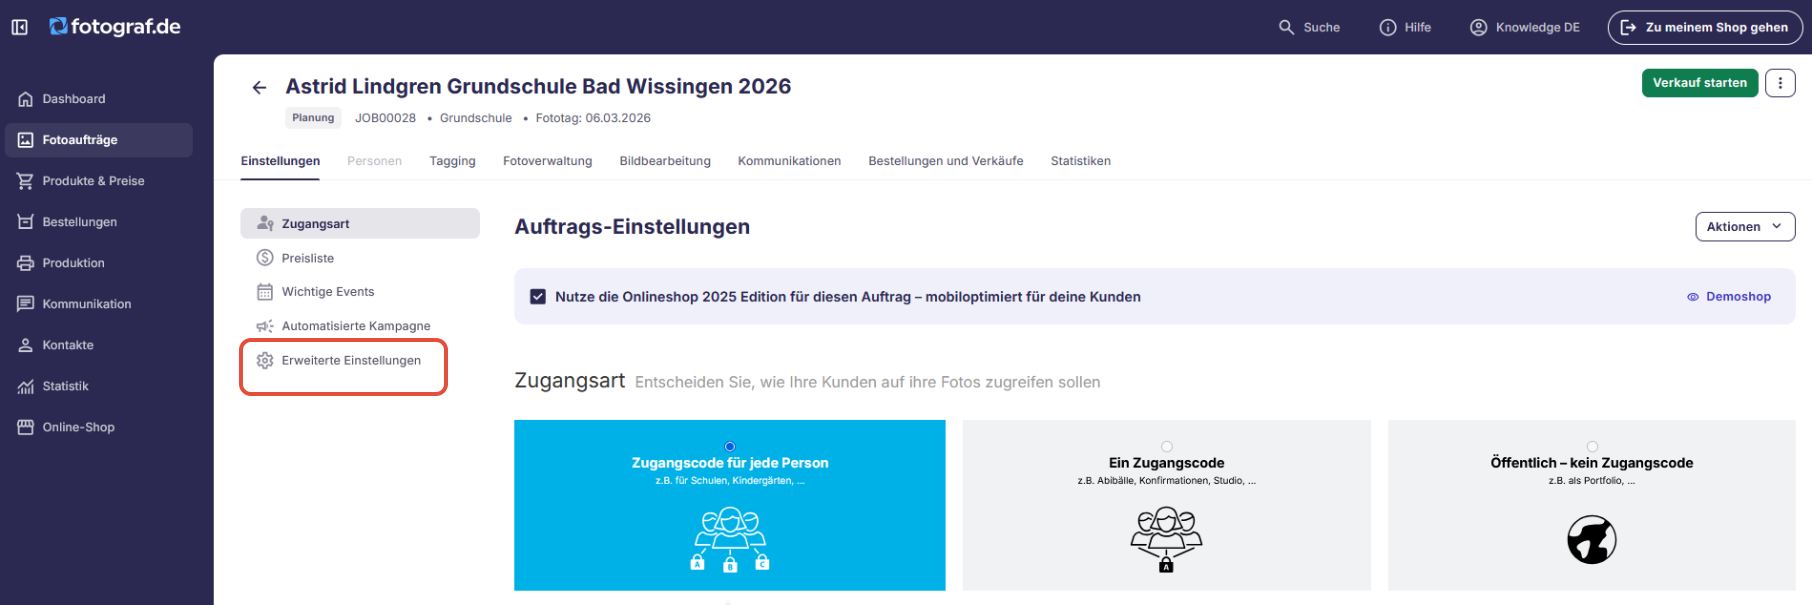The height and width of the screenshot is (605, 1812).
Task: Select the Wichtige Events calendar icon
Action: tap(265, 292)
